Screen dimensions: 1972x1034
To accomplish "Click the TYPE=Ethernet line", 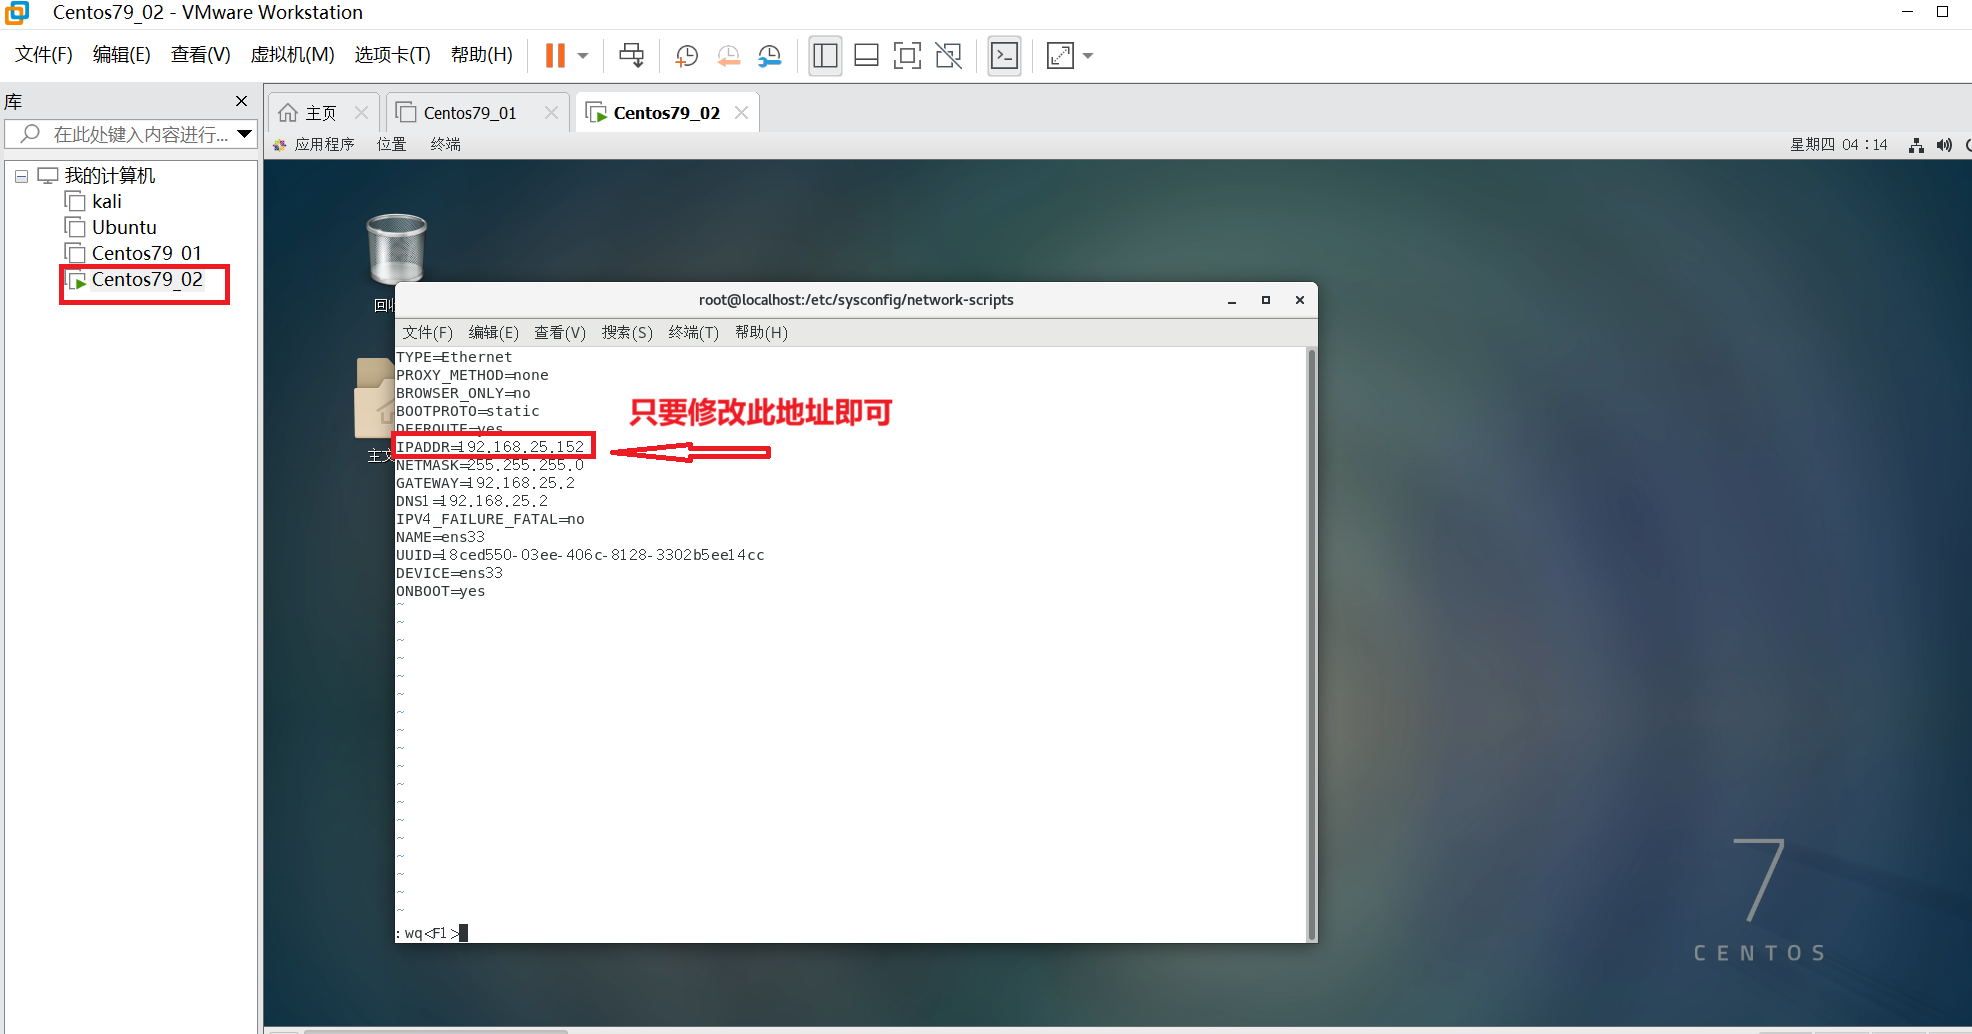I will pos(454,357).
